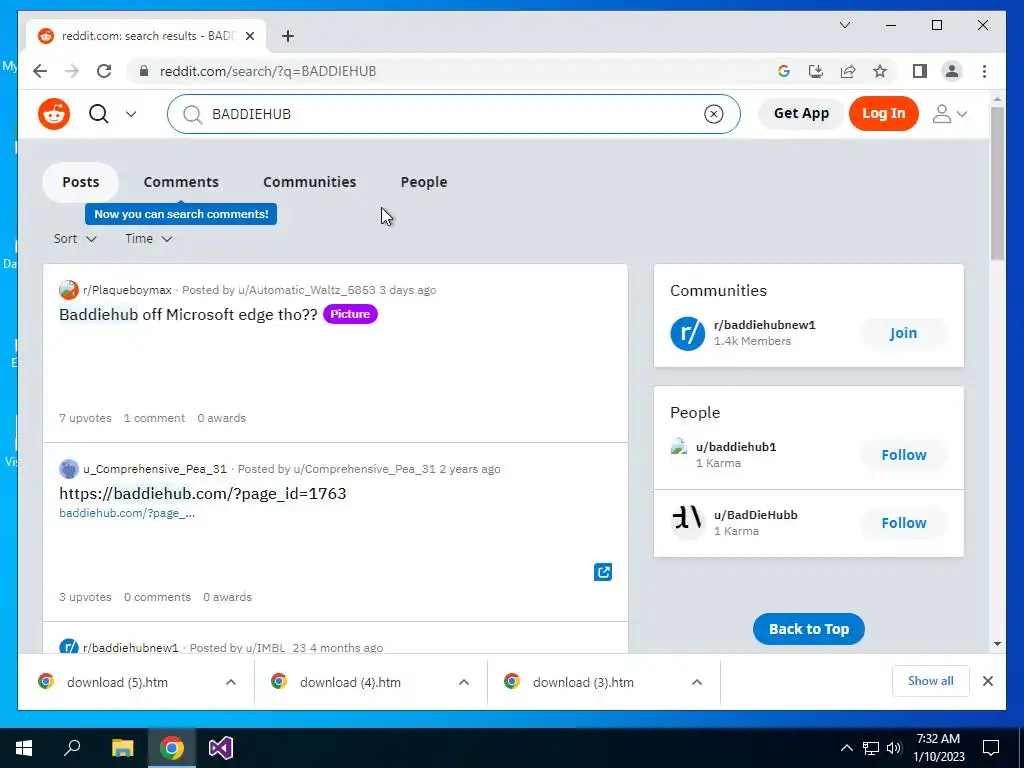Expand the chevron next to the magnifier icon
This screenshot has height=768, width=1024.
pyautogui.click(x=131, y=114)
